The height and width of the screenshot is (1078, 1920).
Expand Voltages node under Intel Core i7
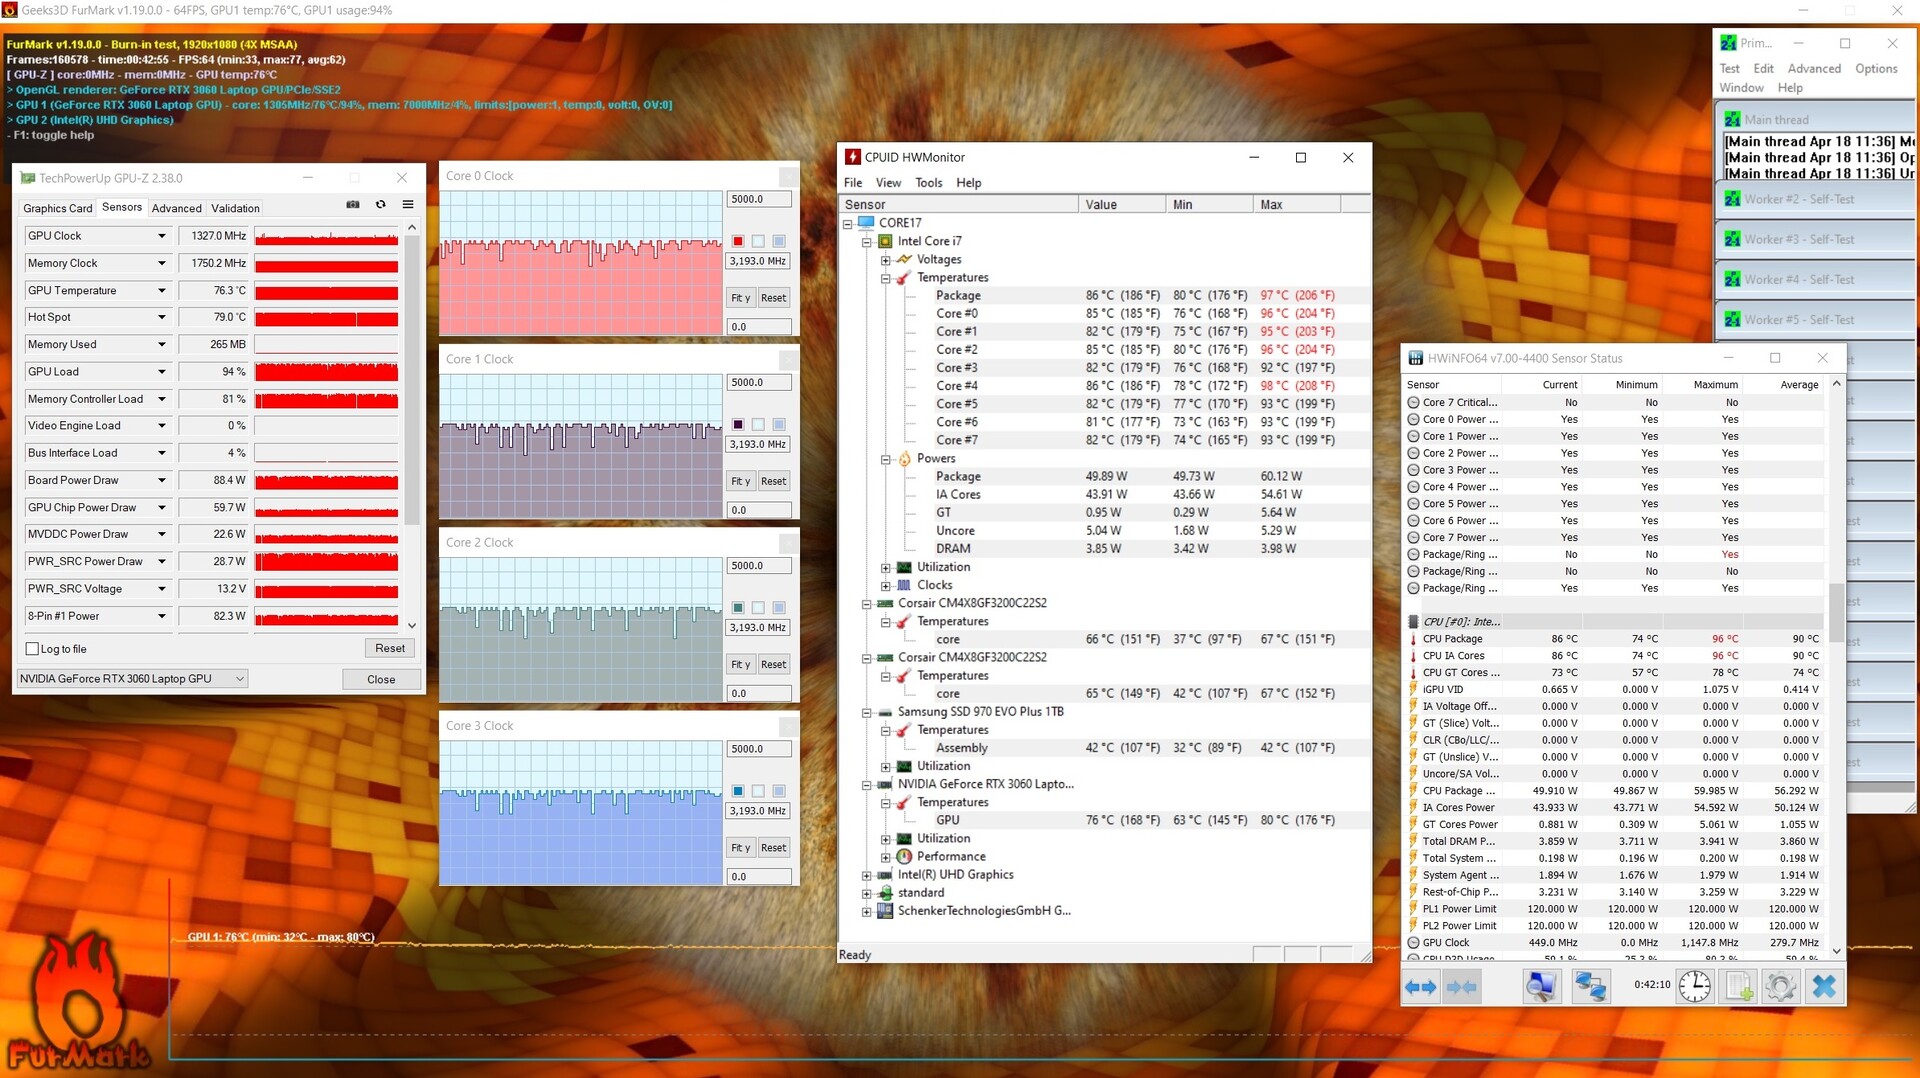pyautogui.click(x=886, y=259)
